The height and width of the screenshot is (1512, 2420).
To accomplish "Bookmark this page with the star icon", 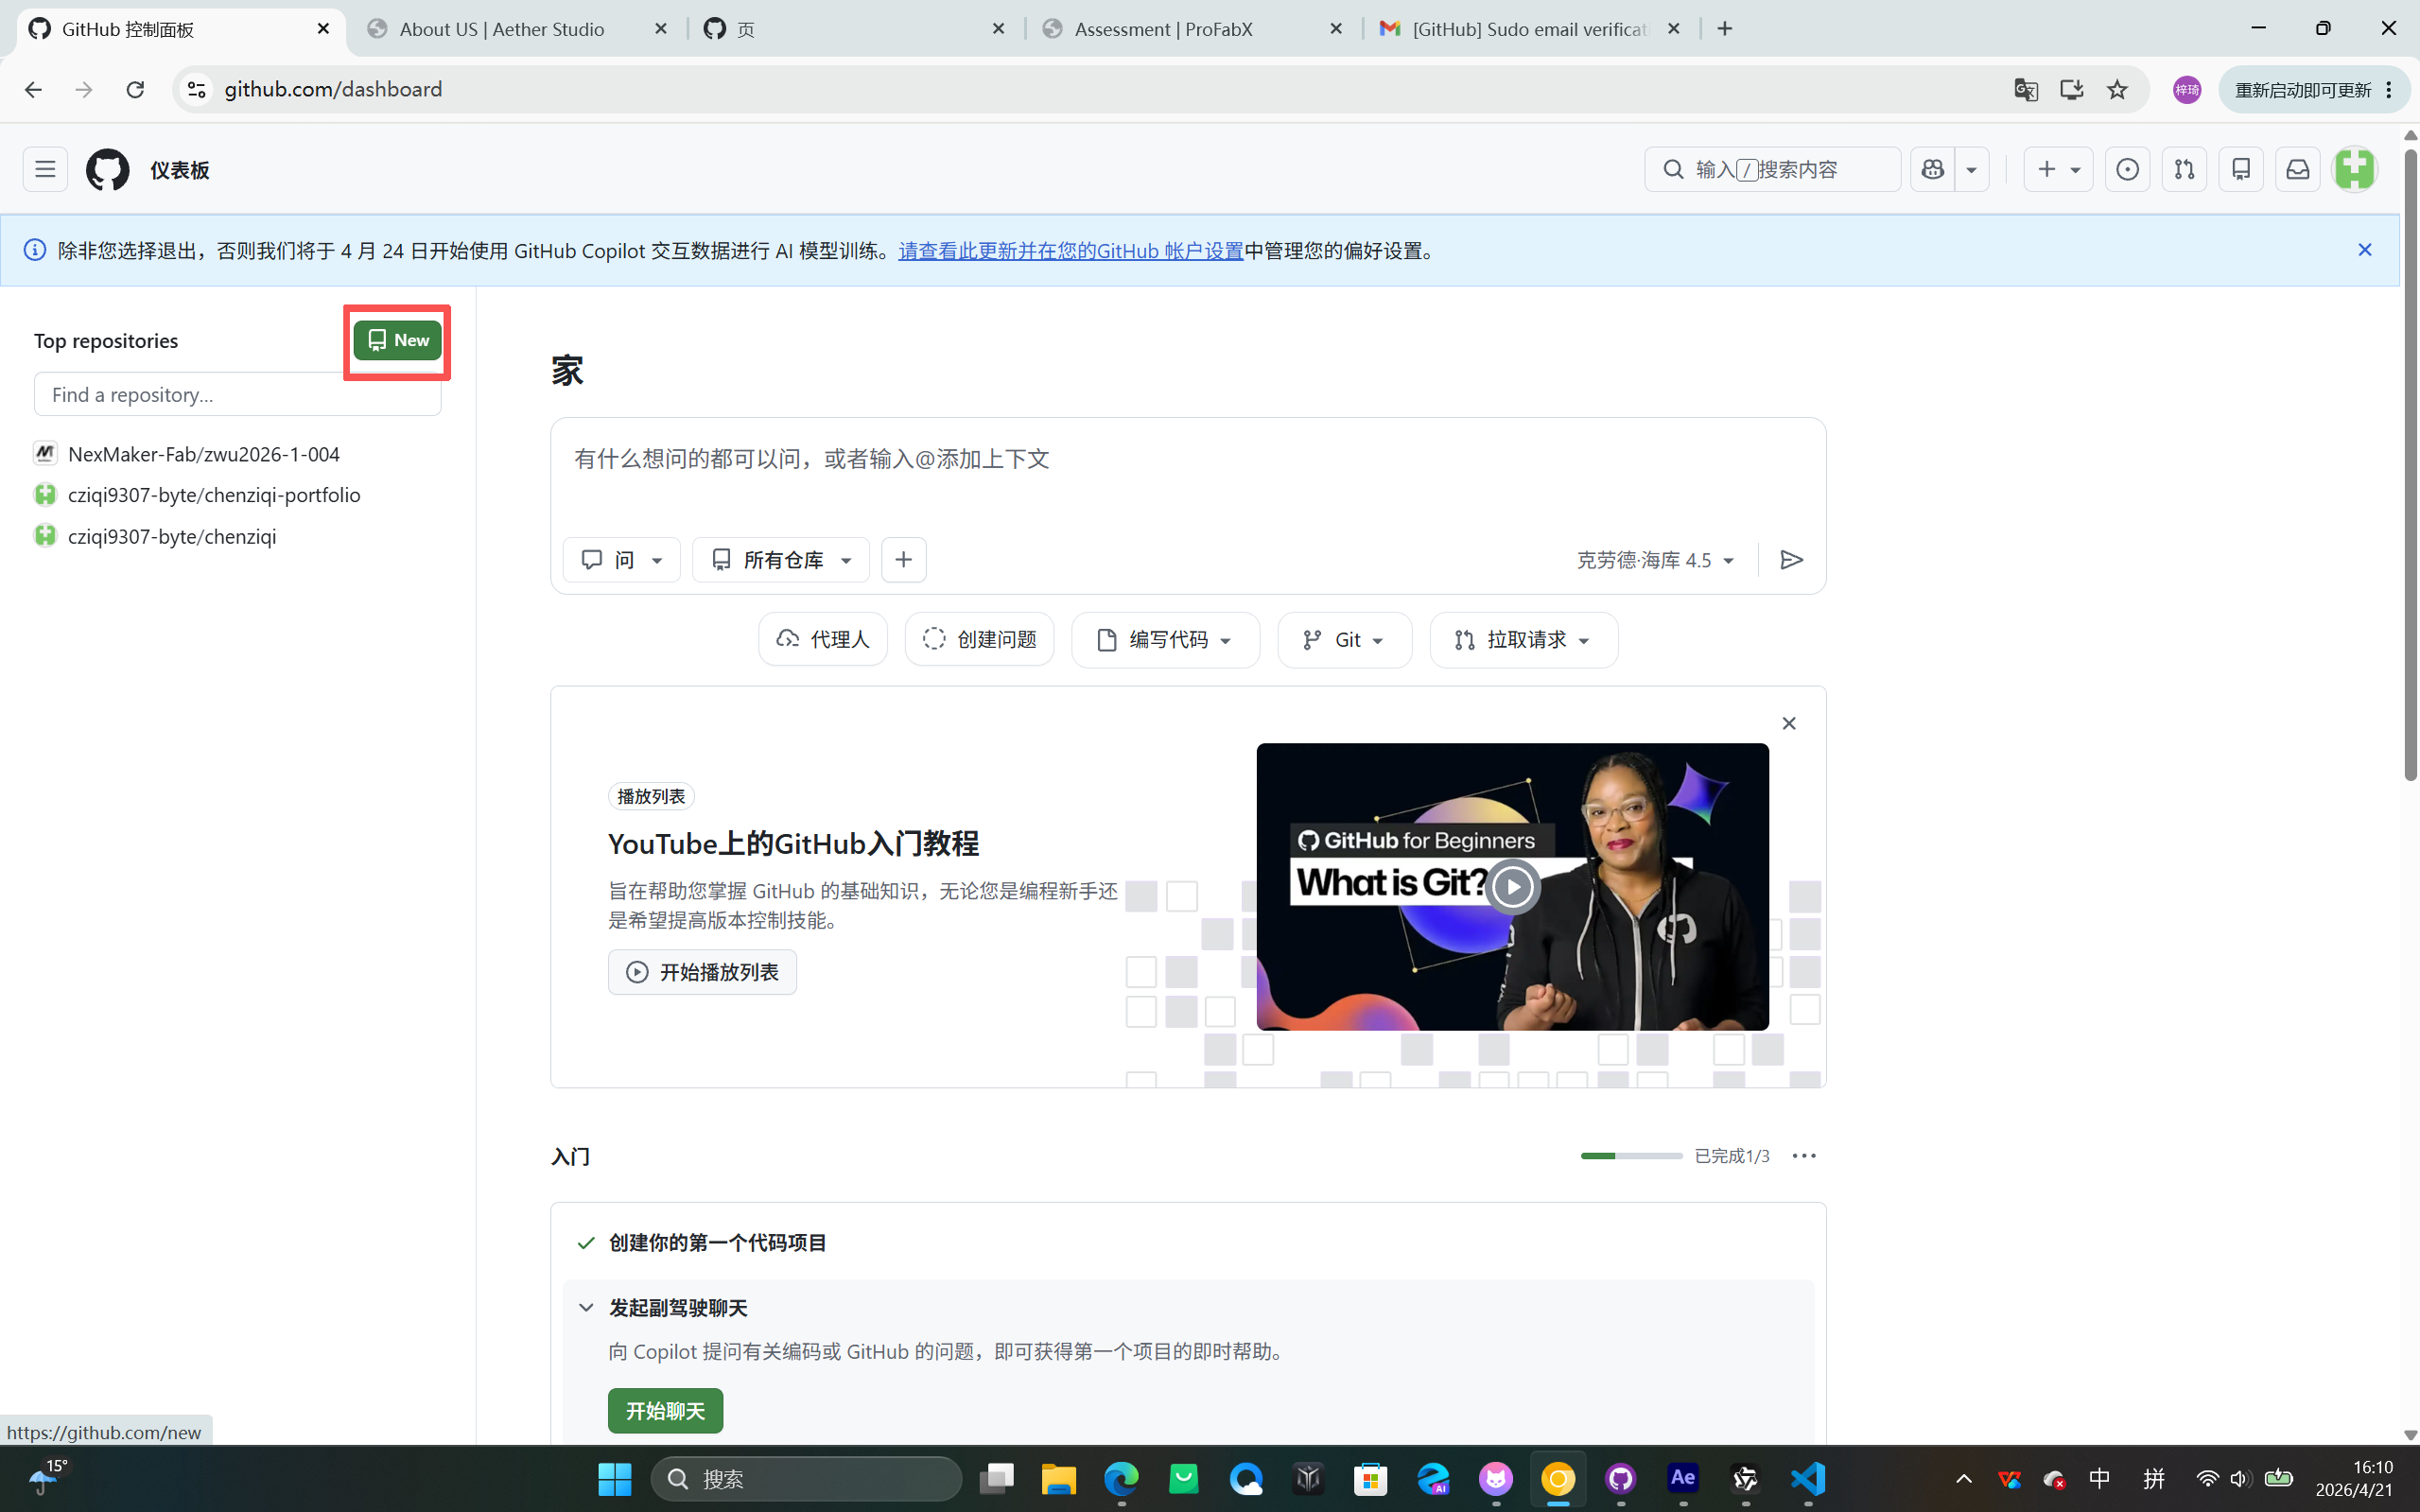I will [x=2117, y=89].
